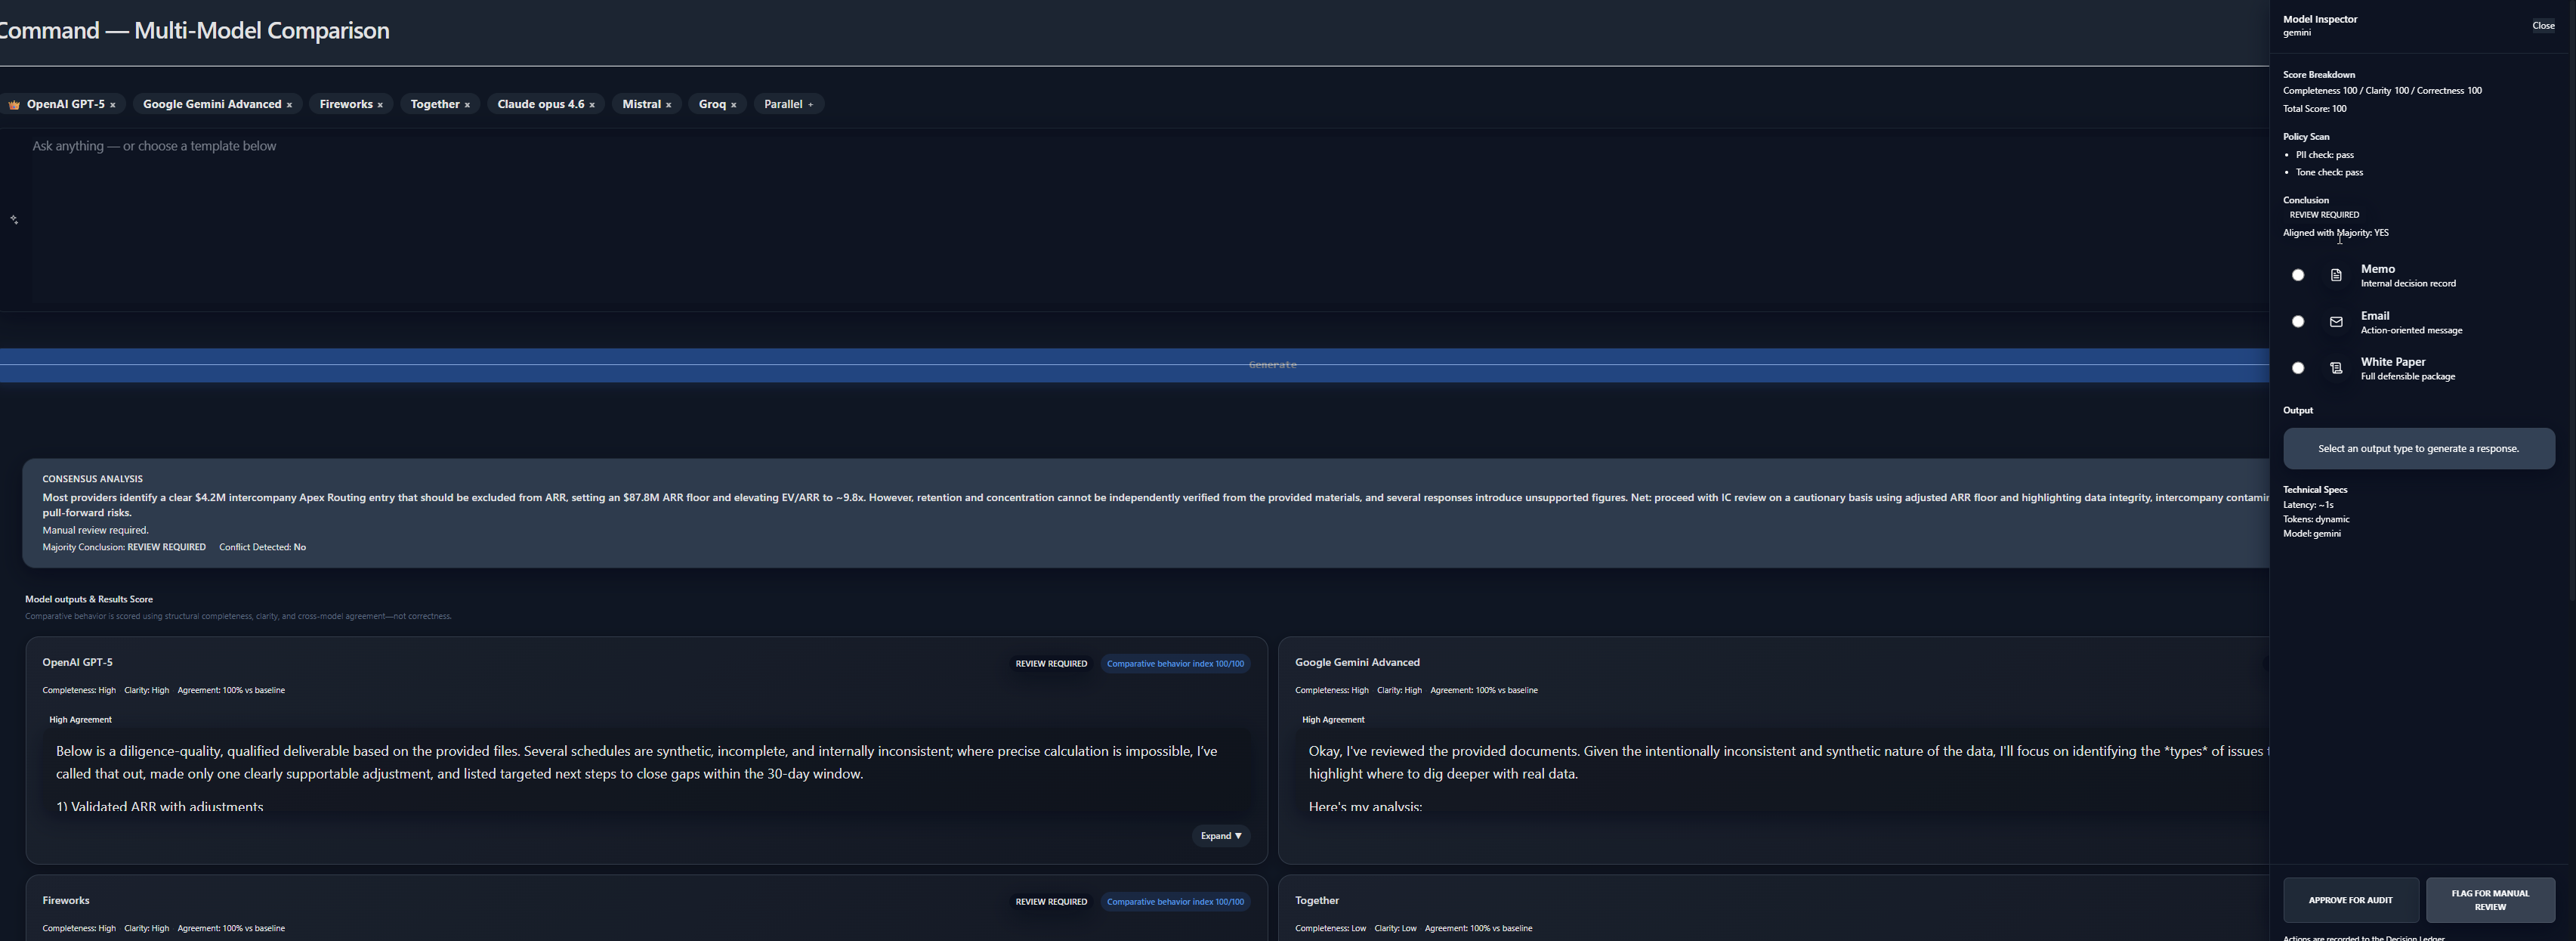Remove the OpenAI GPT-5 model chip

[x=113, y=105]
